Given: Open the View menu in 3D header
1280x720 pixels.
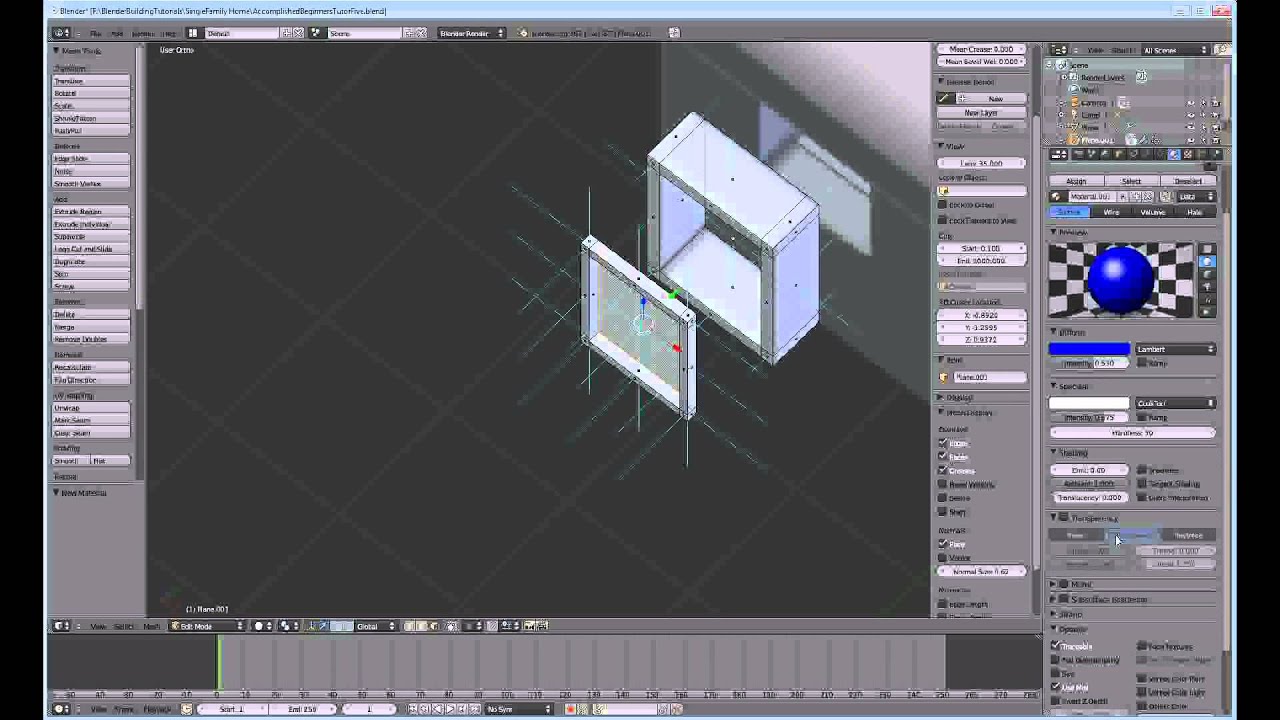Looking at the screenshot, I should 98,626.
